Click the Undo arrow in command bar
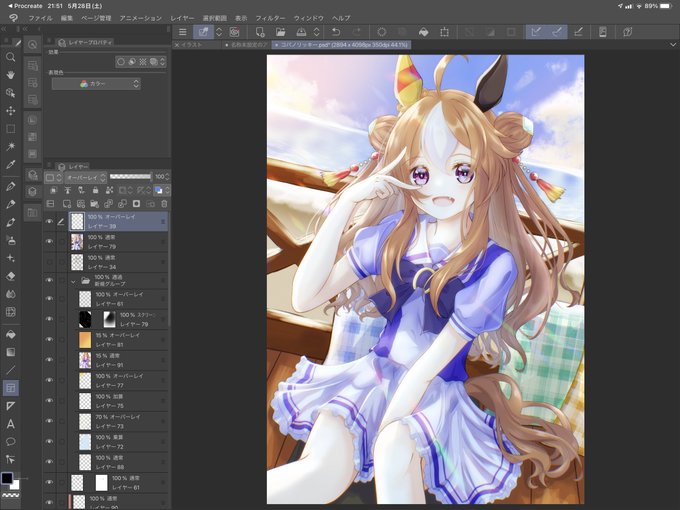 point(336,32)
